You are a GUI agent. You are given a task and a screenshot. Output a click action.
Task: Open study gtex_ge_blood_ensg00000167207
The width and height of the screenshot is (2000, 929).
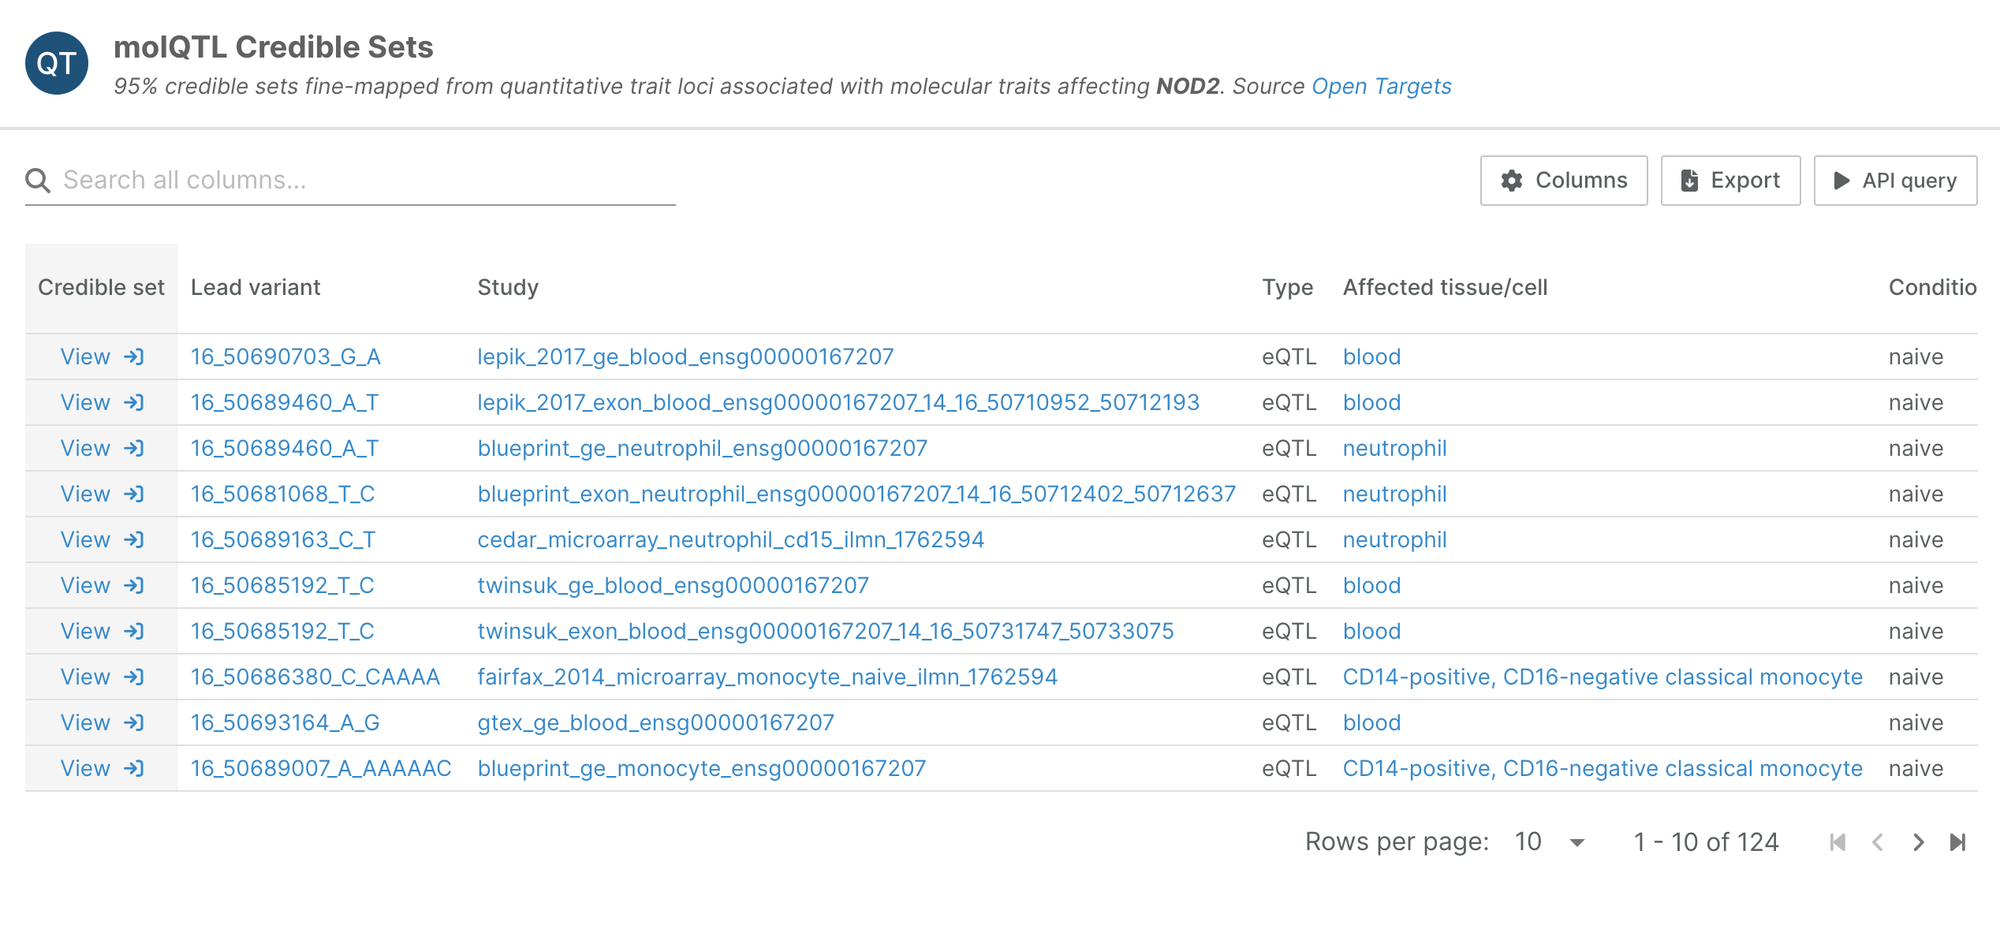point(655,723)
